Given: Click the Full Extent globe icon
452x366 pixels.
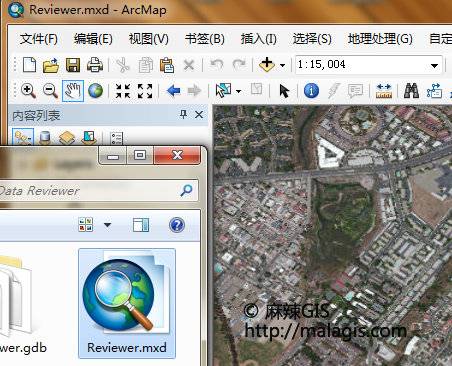Looking at the screenshot, I should (x=95, y=91).
